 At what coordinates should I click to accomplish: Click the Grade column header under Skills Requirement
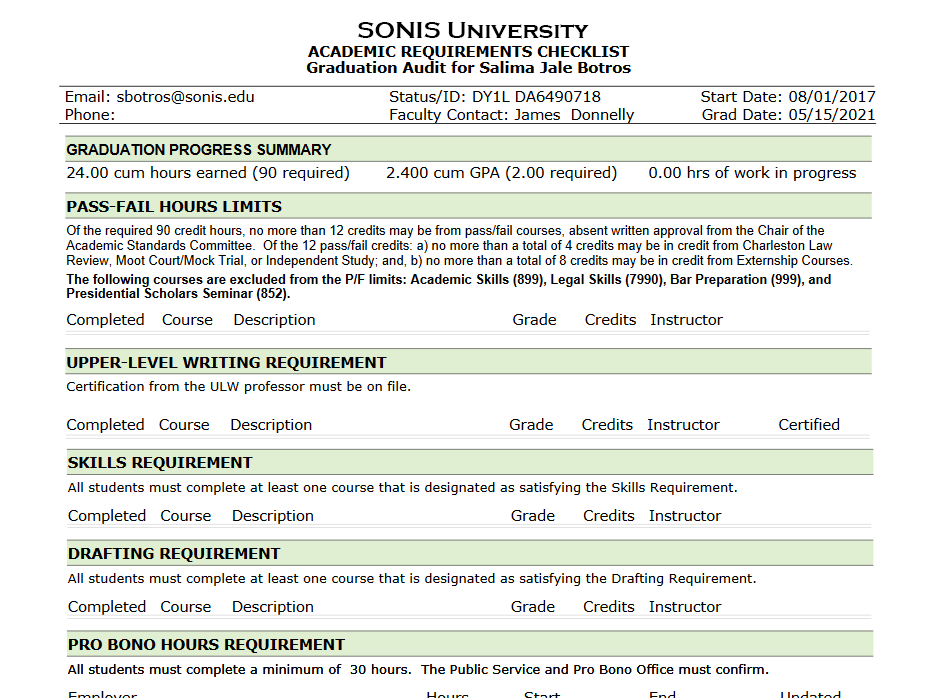pyautogui.click(x=532, y=516)
